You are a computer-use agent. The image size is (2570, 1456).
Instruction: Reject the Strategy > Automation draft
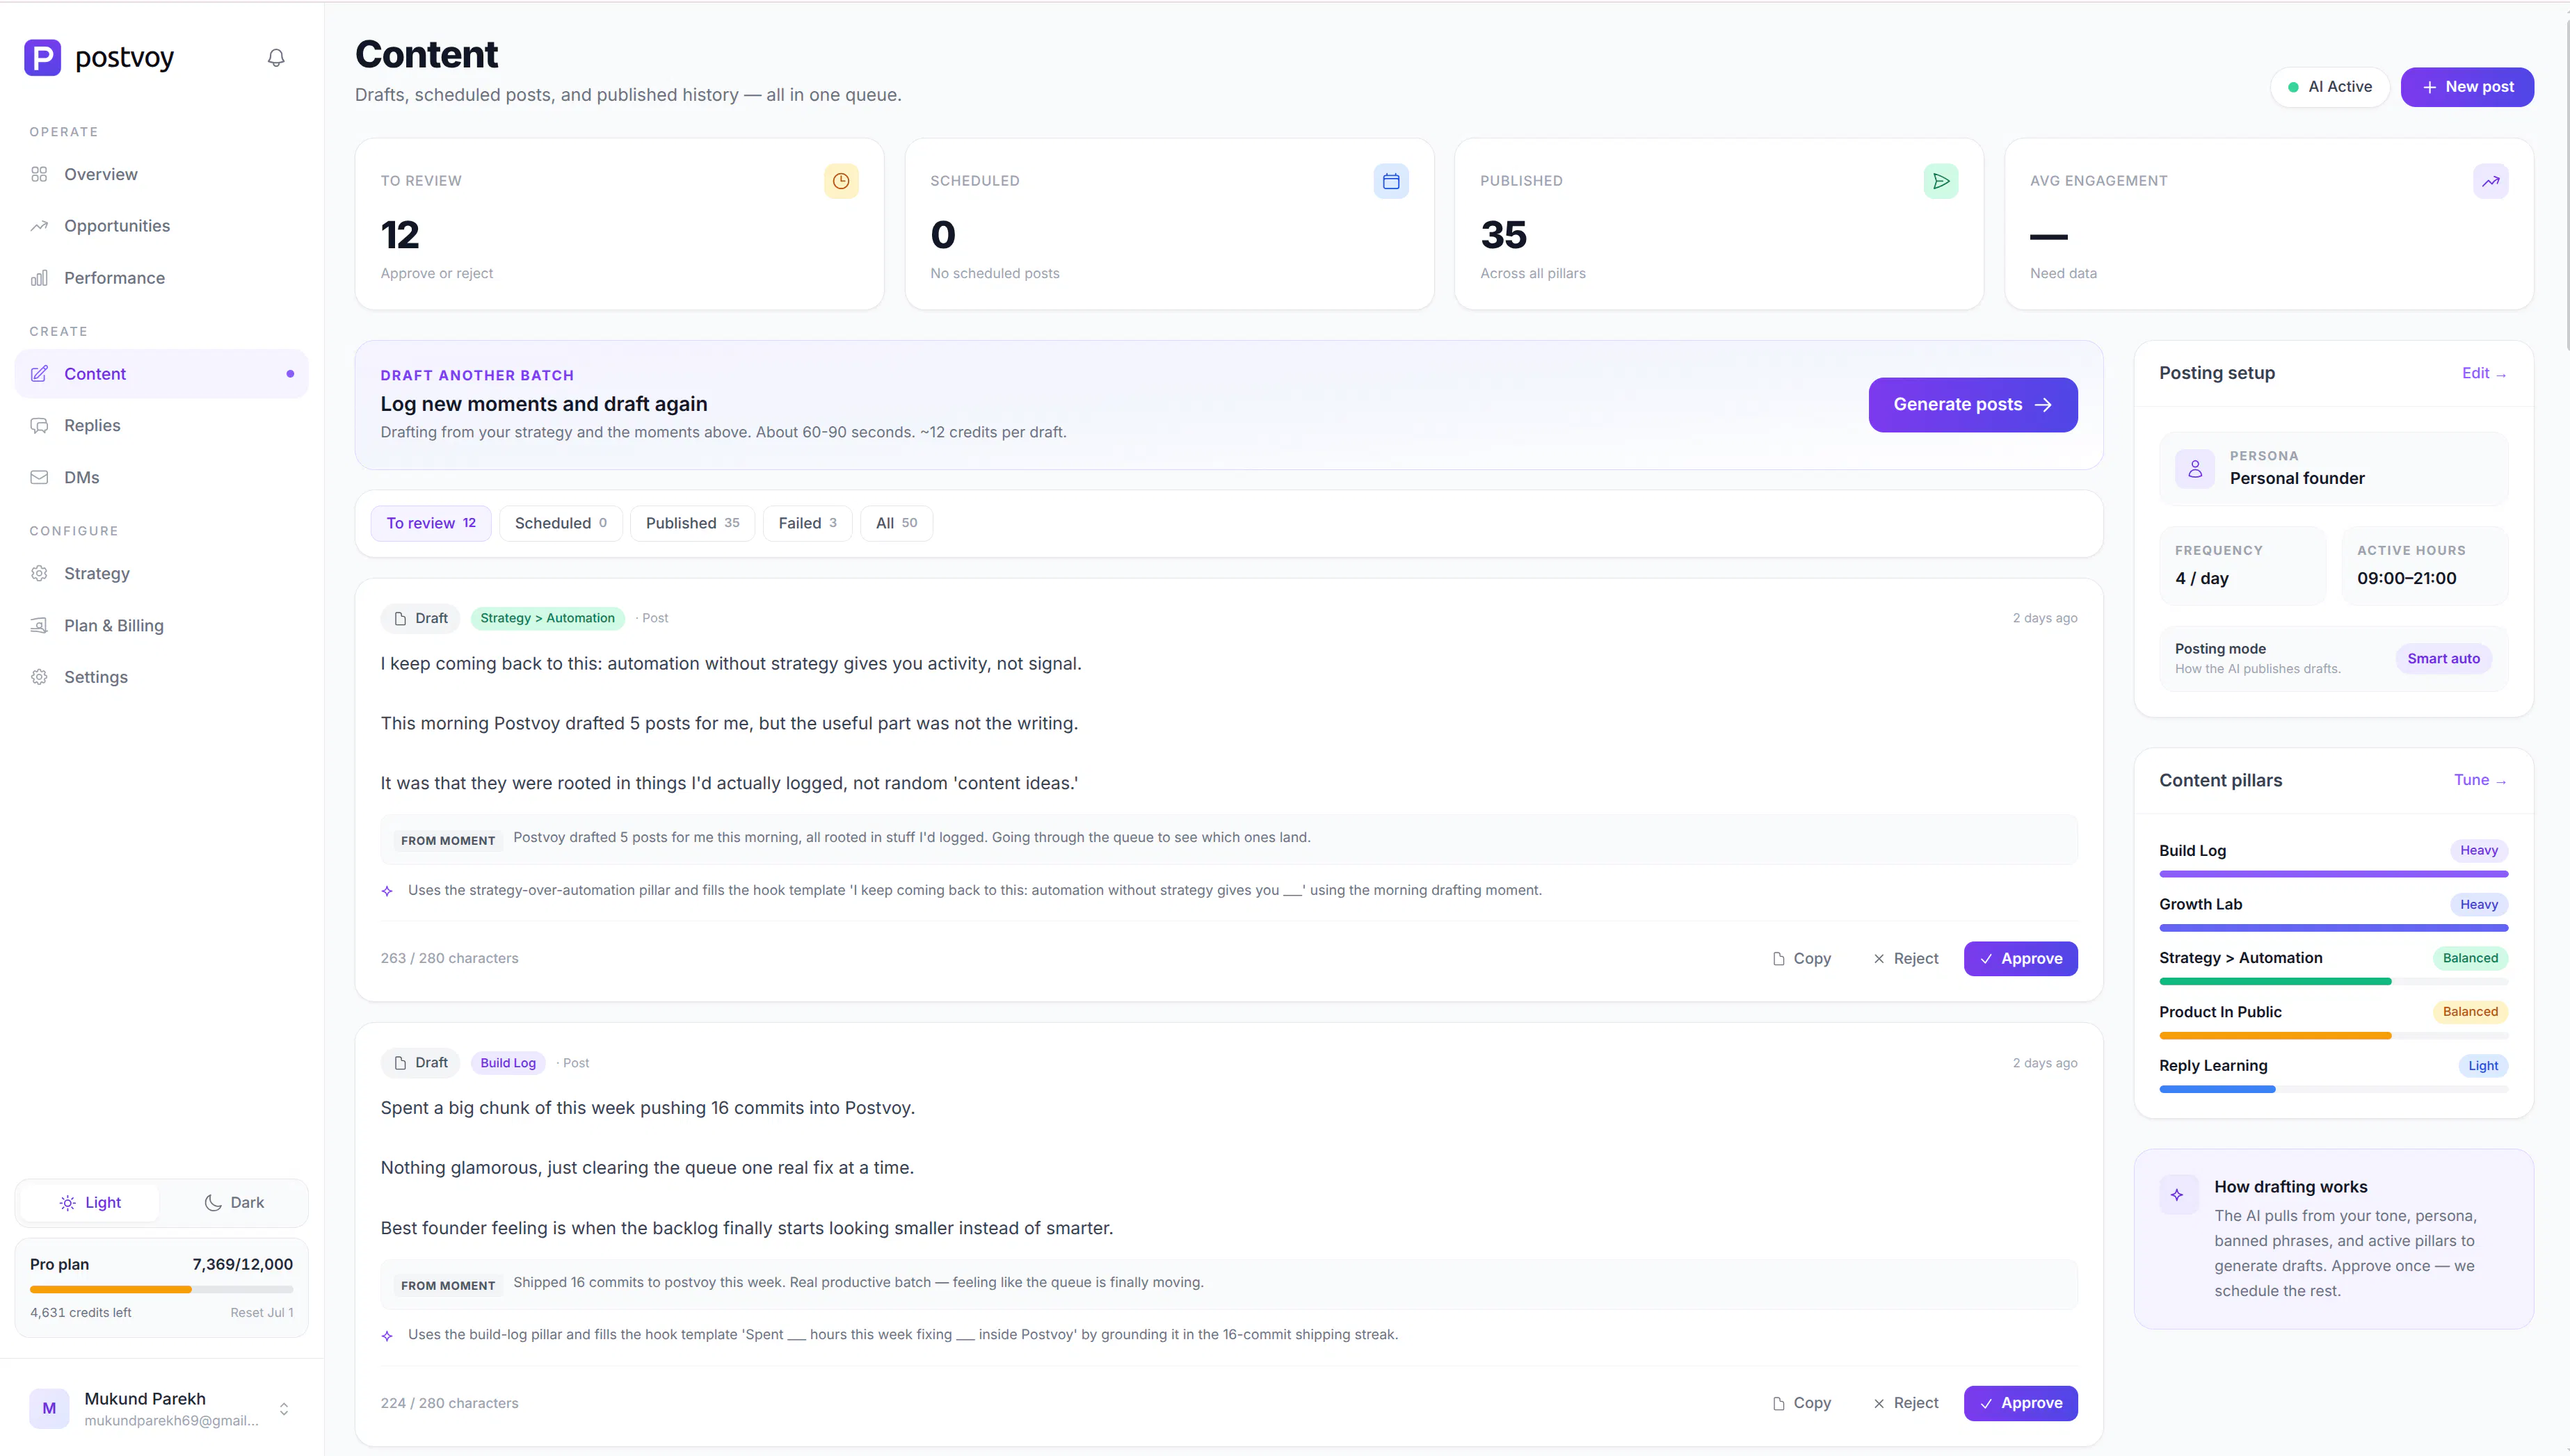point(1906,959)
